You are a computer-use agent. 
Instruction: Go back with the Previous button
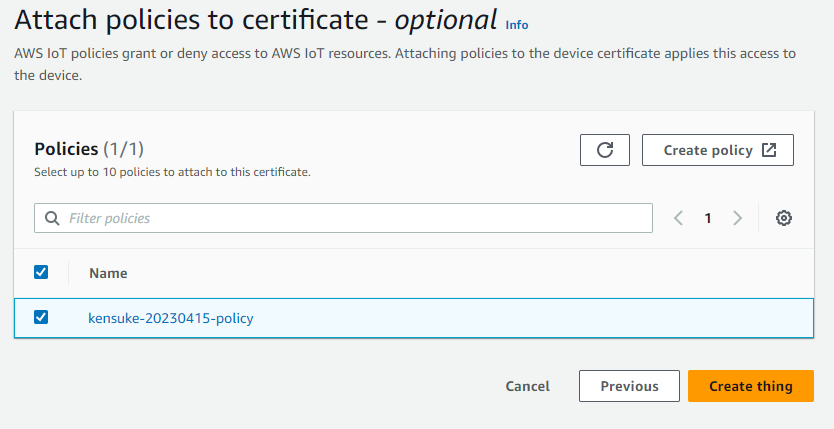pos(629,386)
